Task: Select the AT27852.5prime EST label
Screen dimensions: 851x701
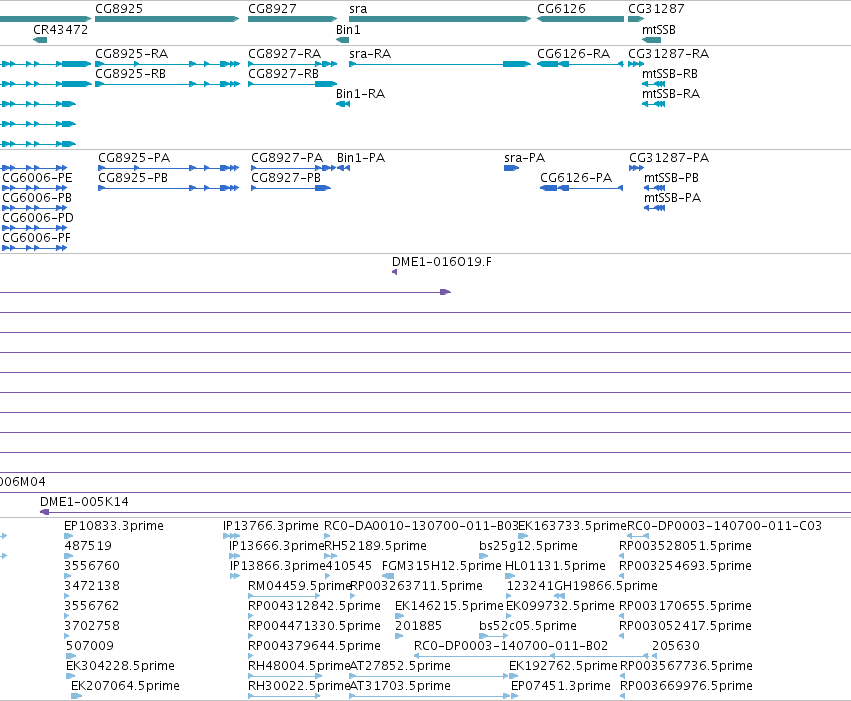Action: click(x=400, y=666)
